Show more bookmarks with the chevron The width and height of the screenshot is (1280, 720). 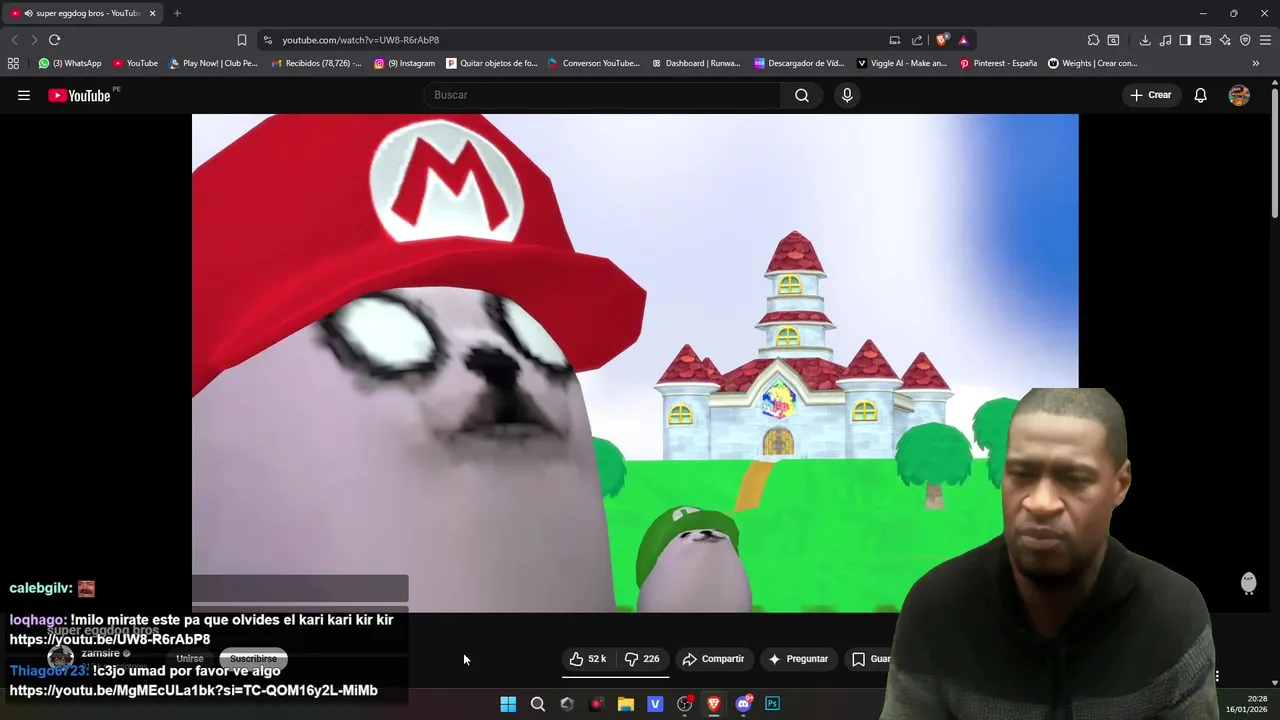(1256, 63)
